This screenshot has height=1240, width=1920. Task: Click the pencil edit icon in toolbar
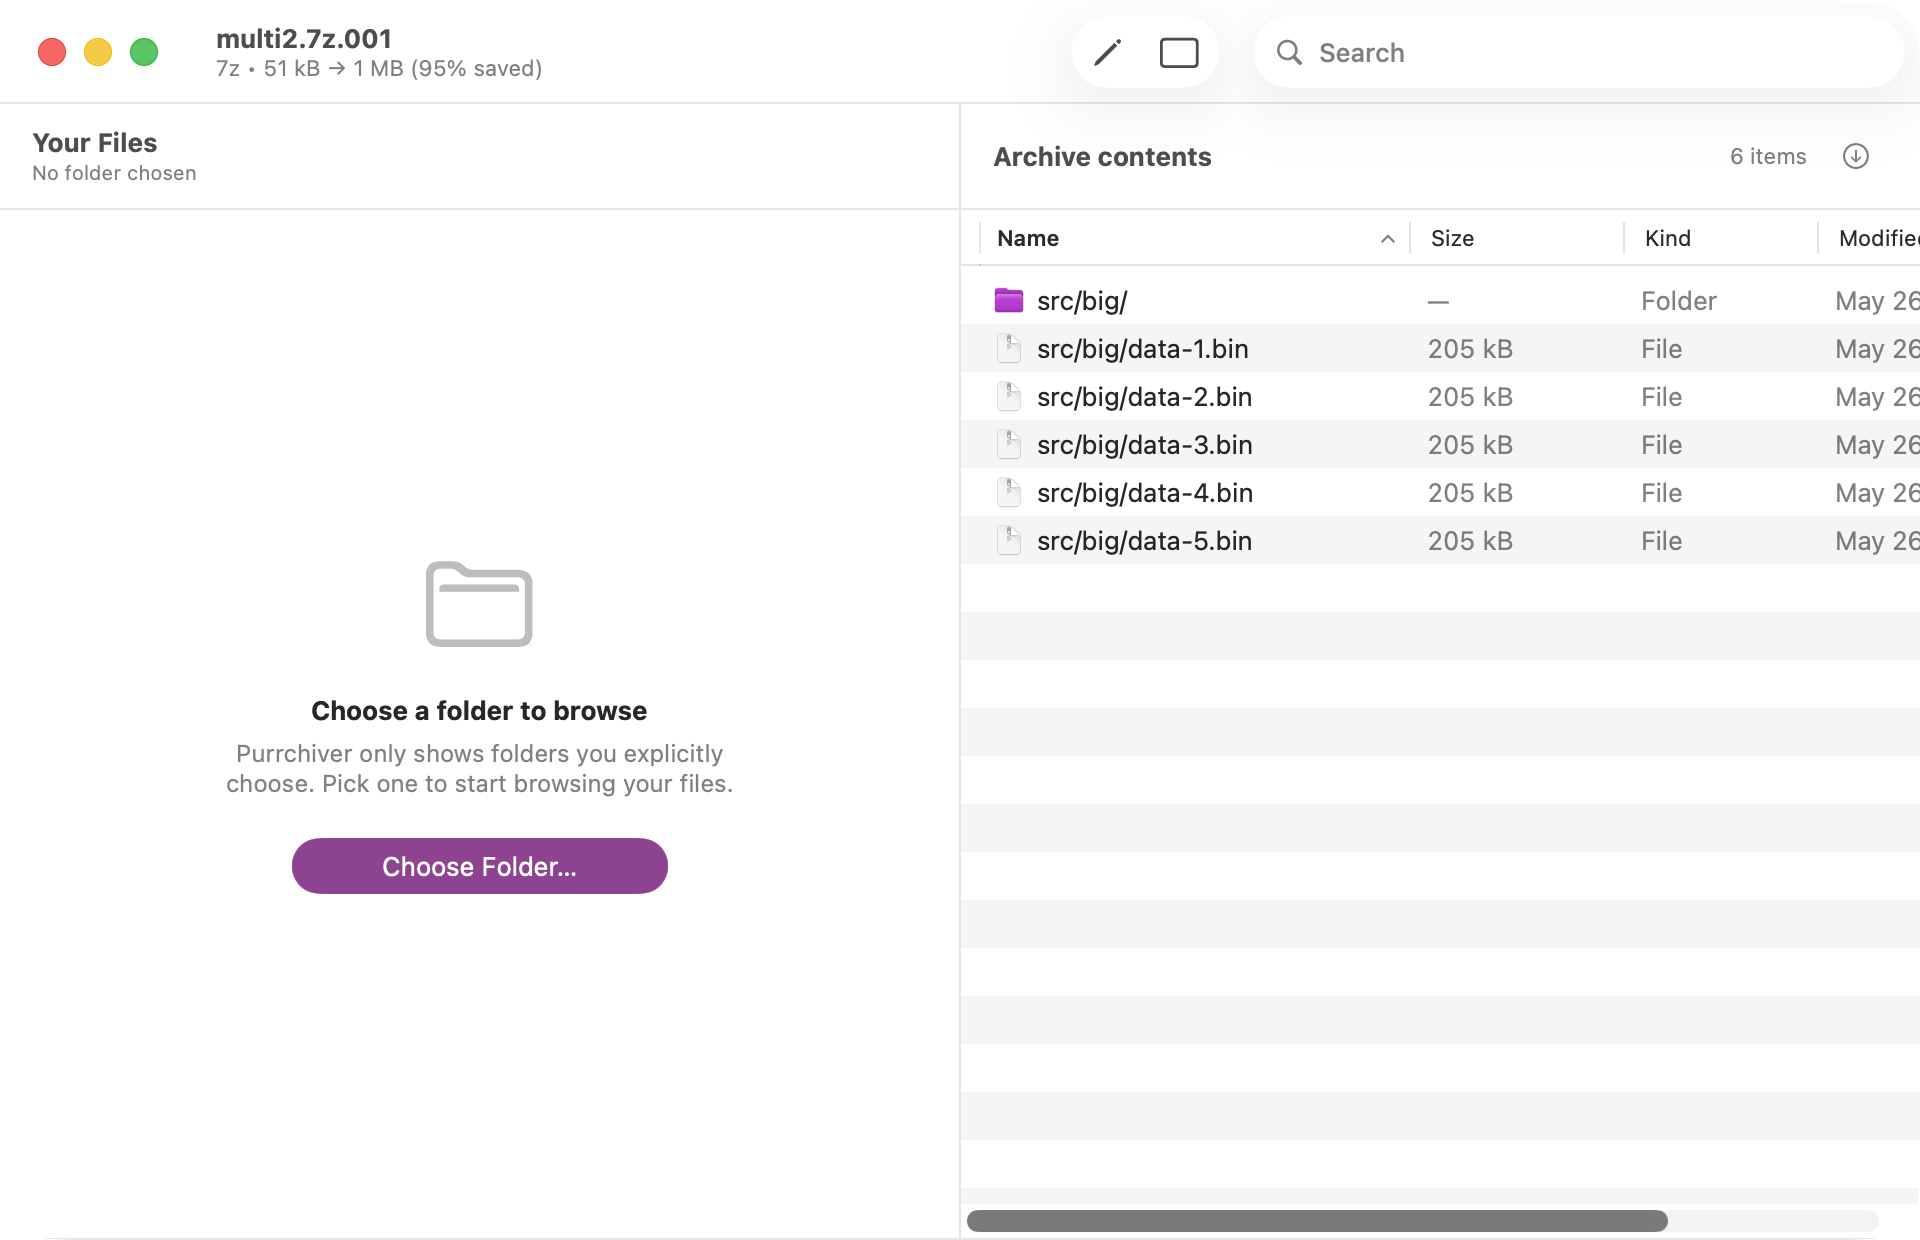(1108, 52)
